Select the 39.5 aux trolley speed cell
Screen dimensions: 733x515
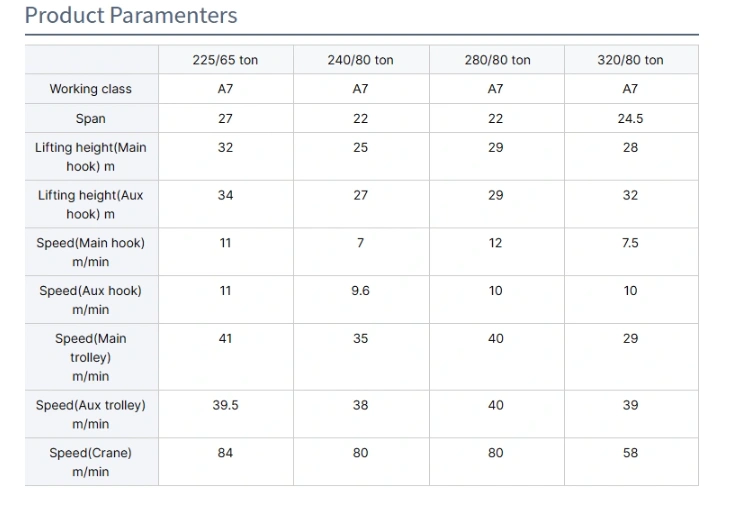click(225, 405)
